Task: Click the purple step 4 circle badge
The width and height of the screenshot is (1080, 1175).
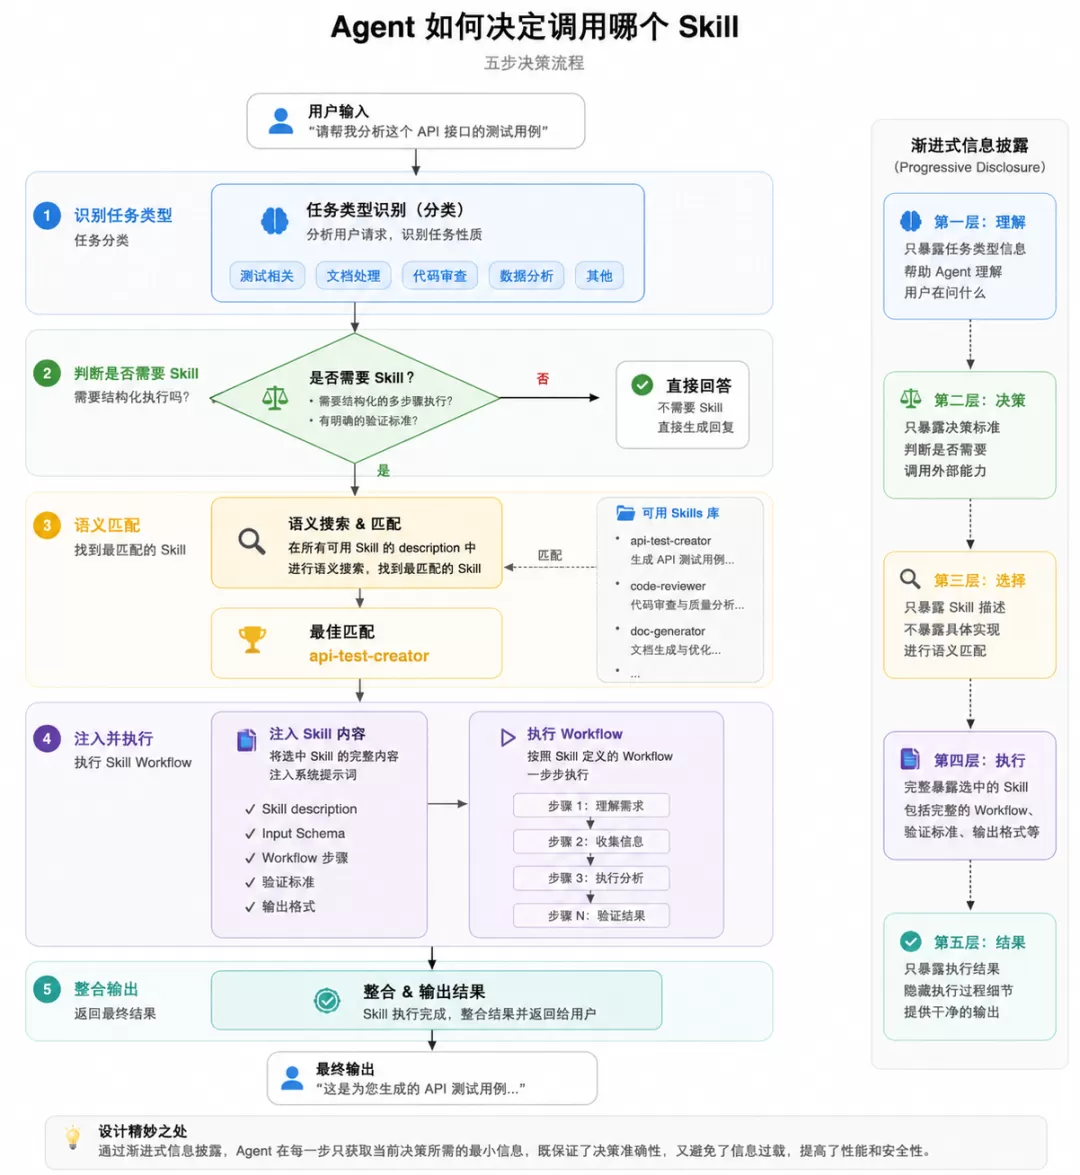Action: (46, 738)
